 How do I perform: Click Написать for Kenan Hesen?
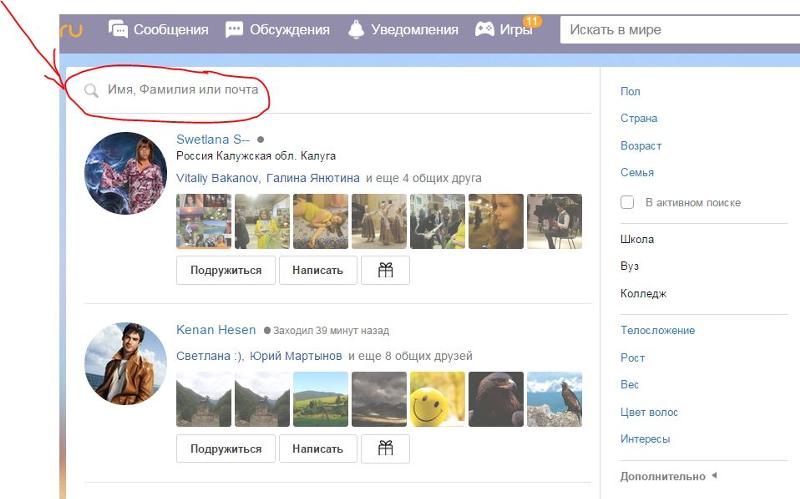317,448
